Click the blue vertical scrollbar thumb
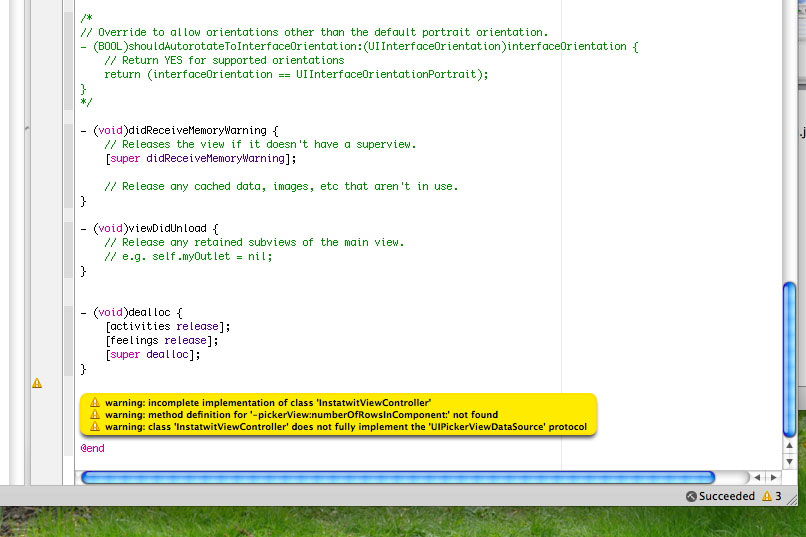 tap(790, 359)
